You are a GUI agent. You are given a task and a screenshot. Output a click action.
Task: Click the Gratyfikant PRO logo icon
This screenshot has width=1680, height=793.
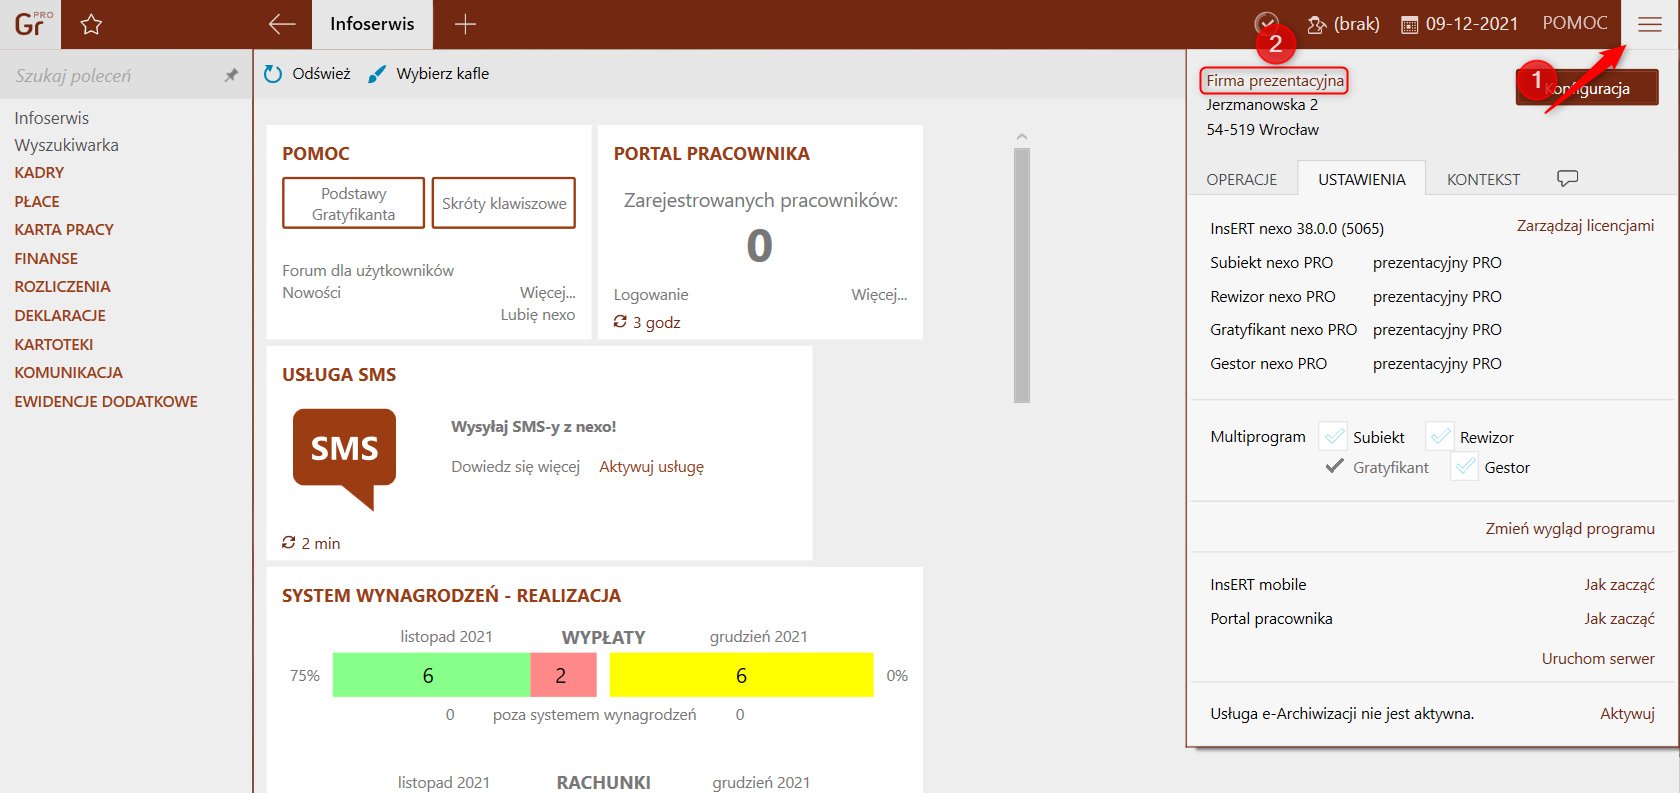31,24
